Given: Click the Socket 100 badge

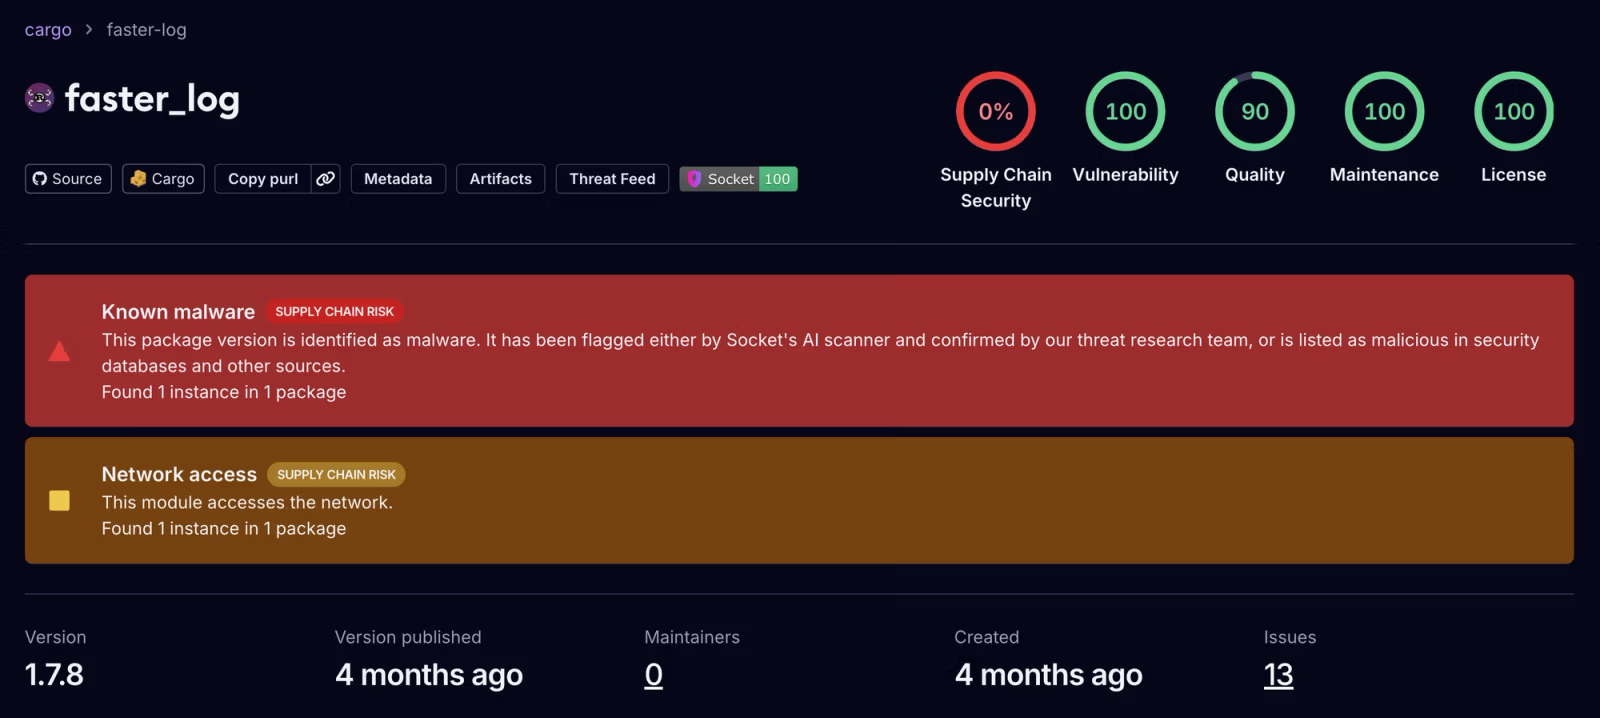Looking at the screenshot, I should [738, 179].
